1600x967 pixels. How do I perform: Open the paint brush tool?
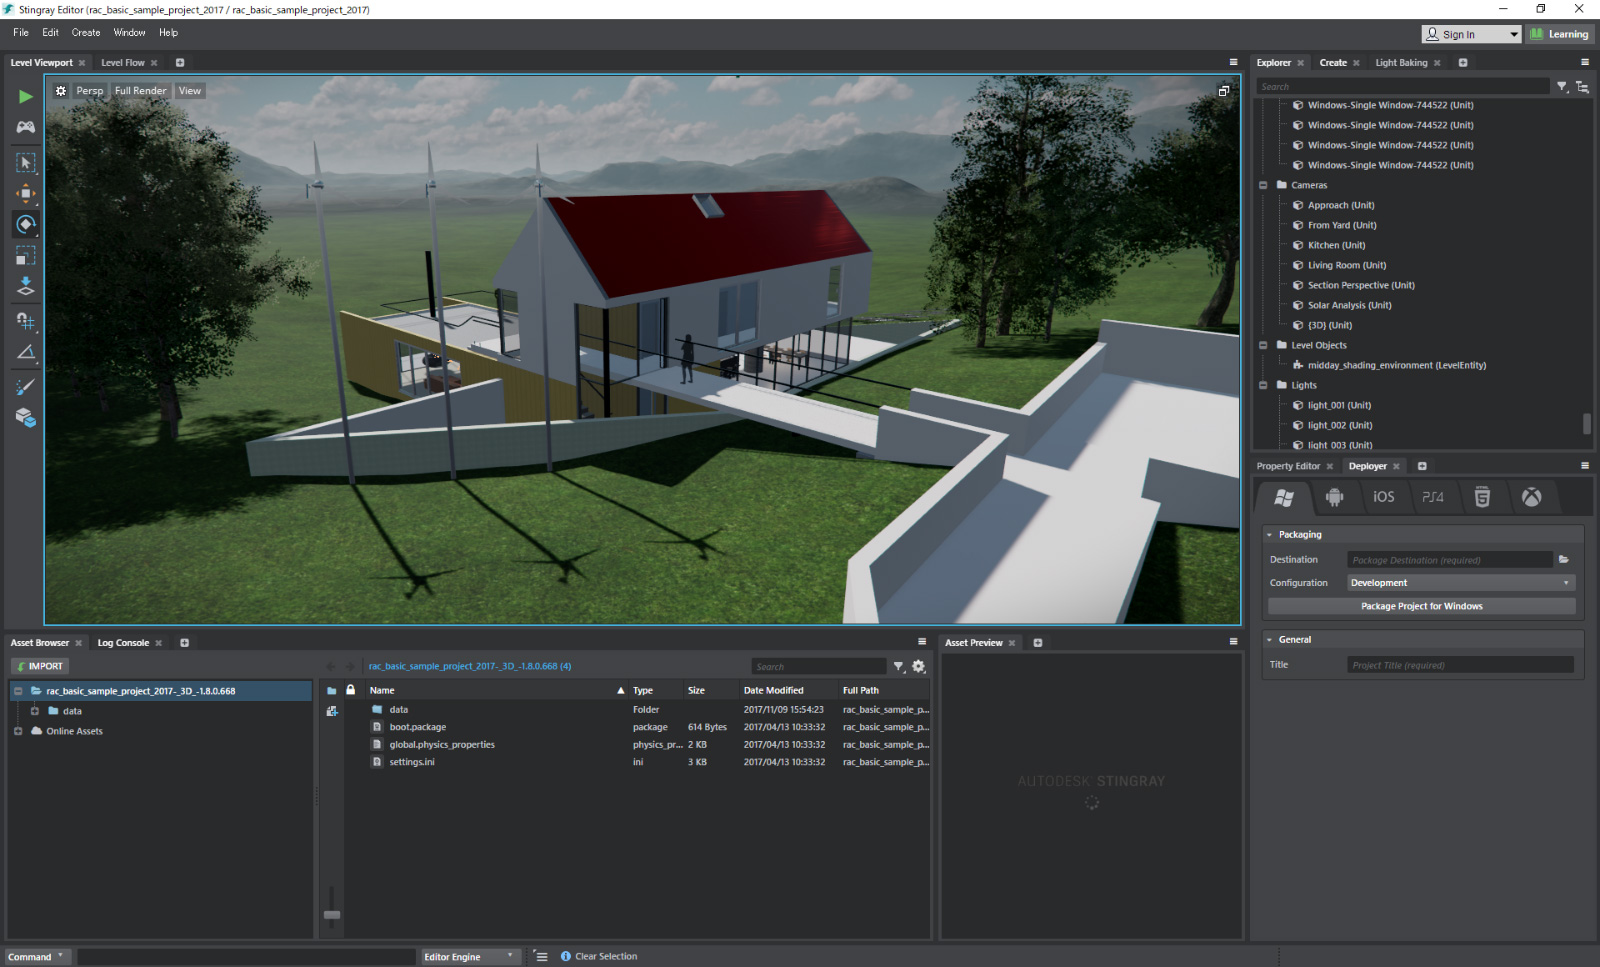point(26,386)
